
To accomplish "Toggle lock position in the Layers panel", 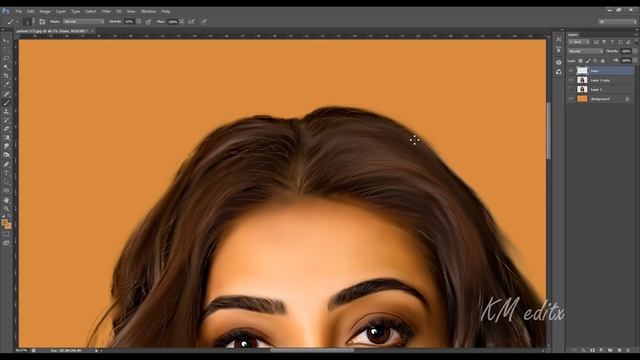I will pos(595,61).
